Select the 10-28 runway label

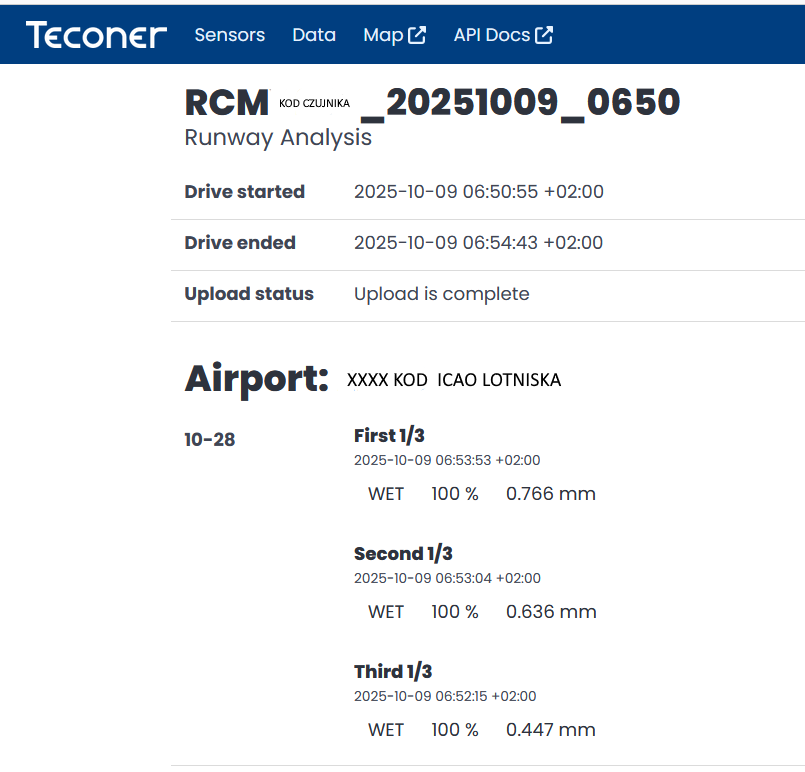210,439
